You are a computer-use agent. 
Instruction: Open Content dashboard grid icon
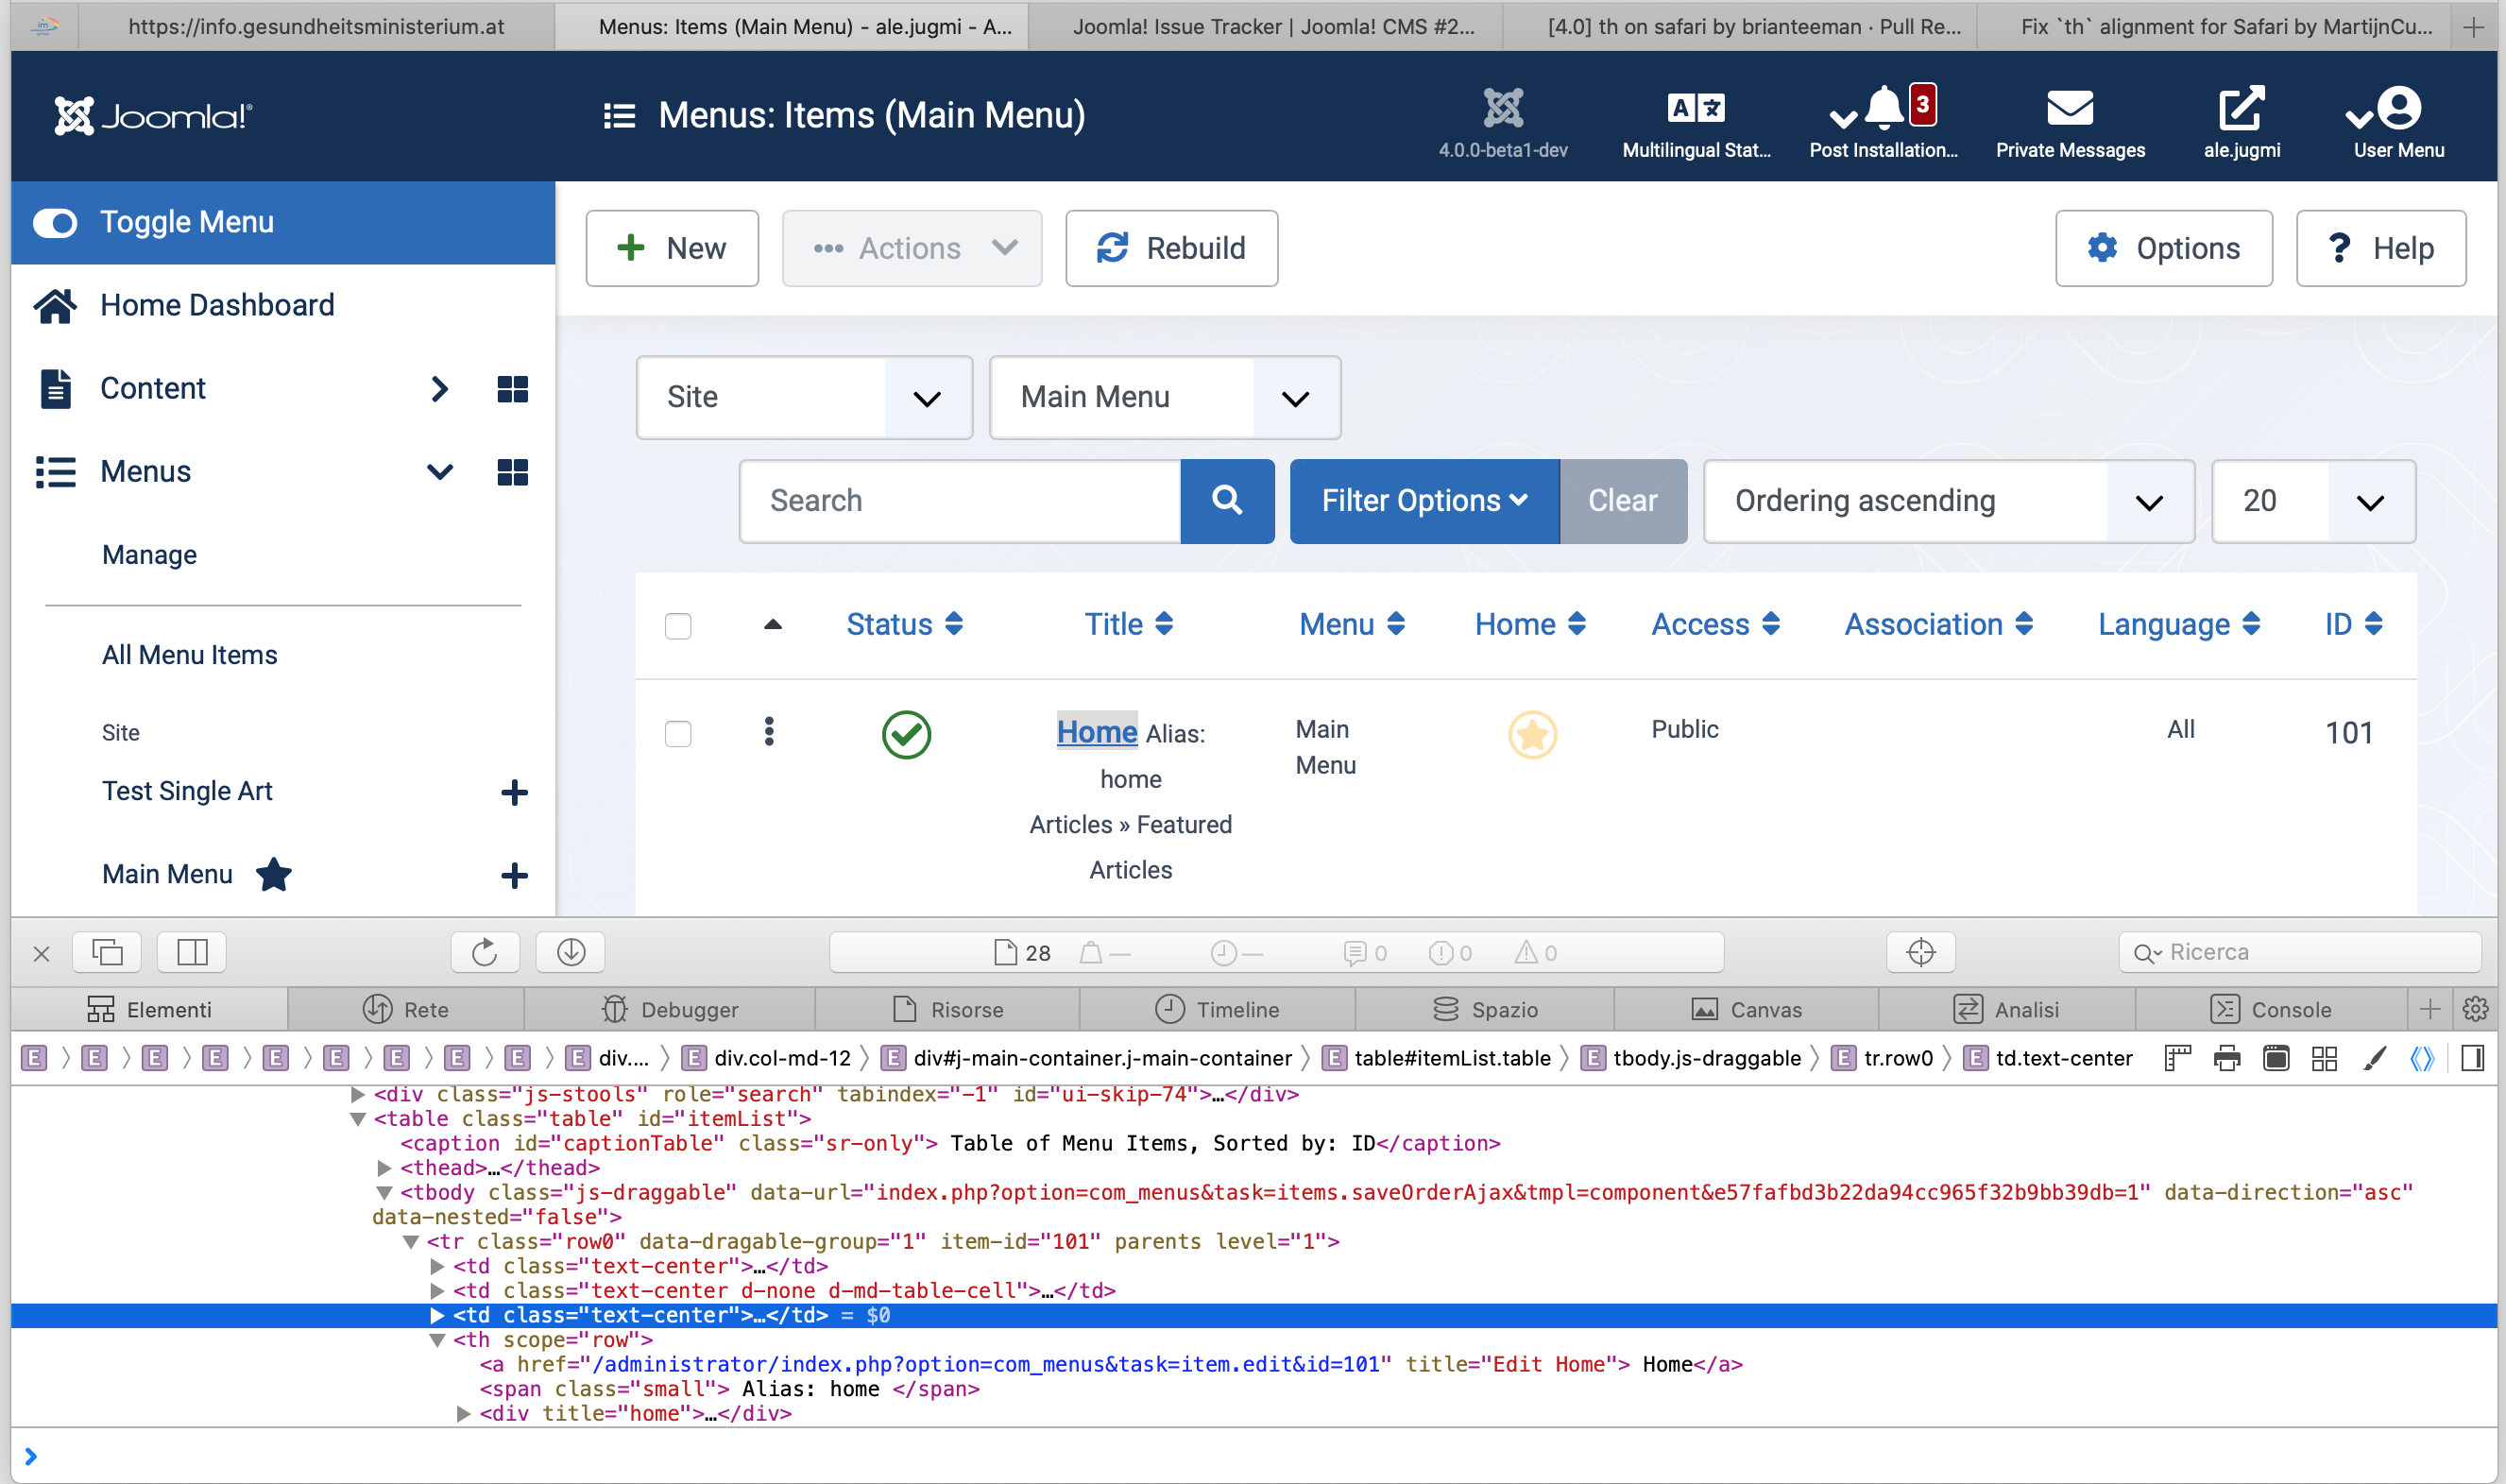pyautogui.click(x=512, y=389)
